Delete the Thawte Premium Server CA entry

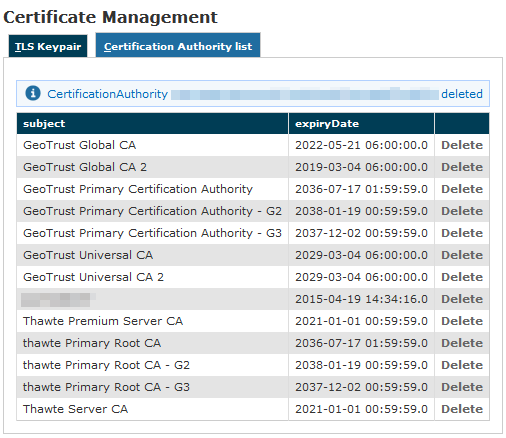click(x=462, y=321)
